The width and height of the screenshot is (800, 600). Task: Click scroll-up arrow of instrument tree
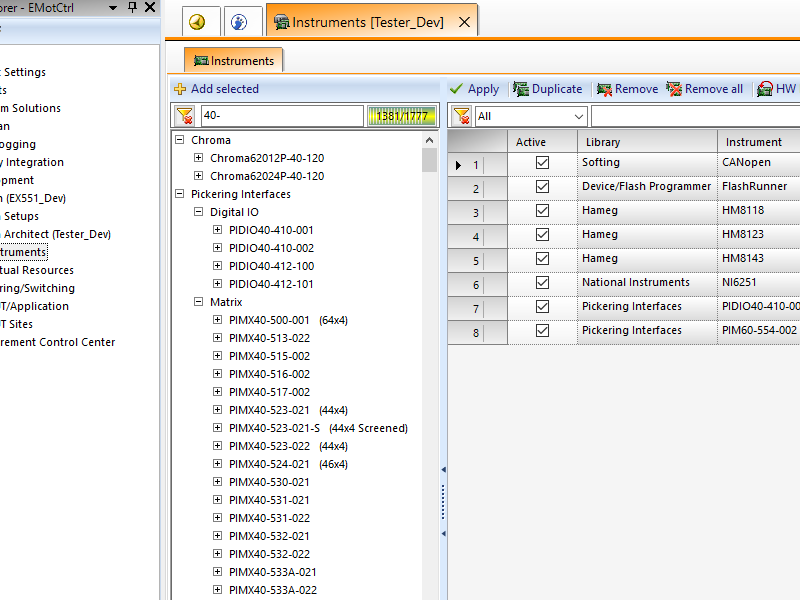430,140
